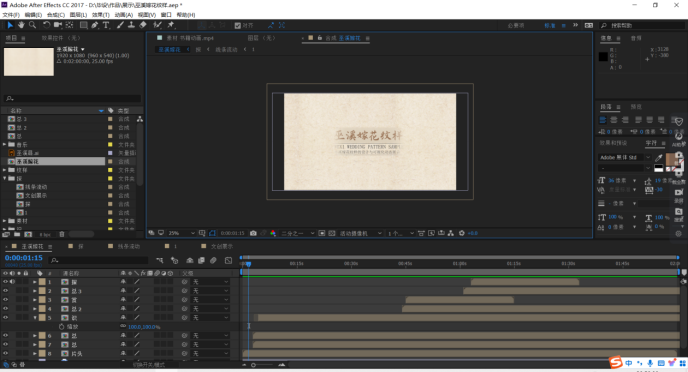Viewport: 688px width, 372px height.
Task: Select the Zoom magnifier tool
Action: point(32,25)
